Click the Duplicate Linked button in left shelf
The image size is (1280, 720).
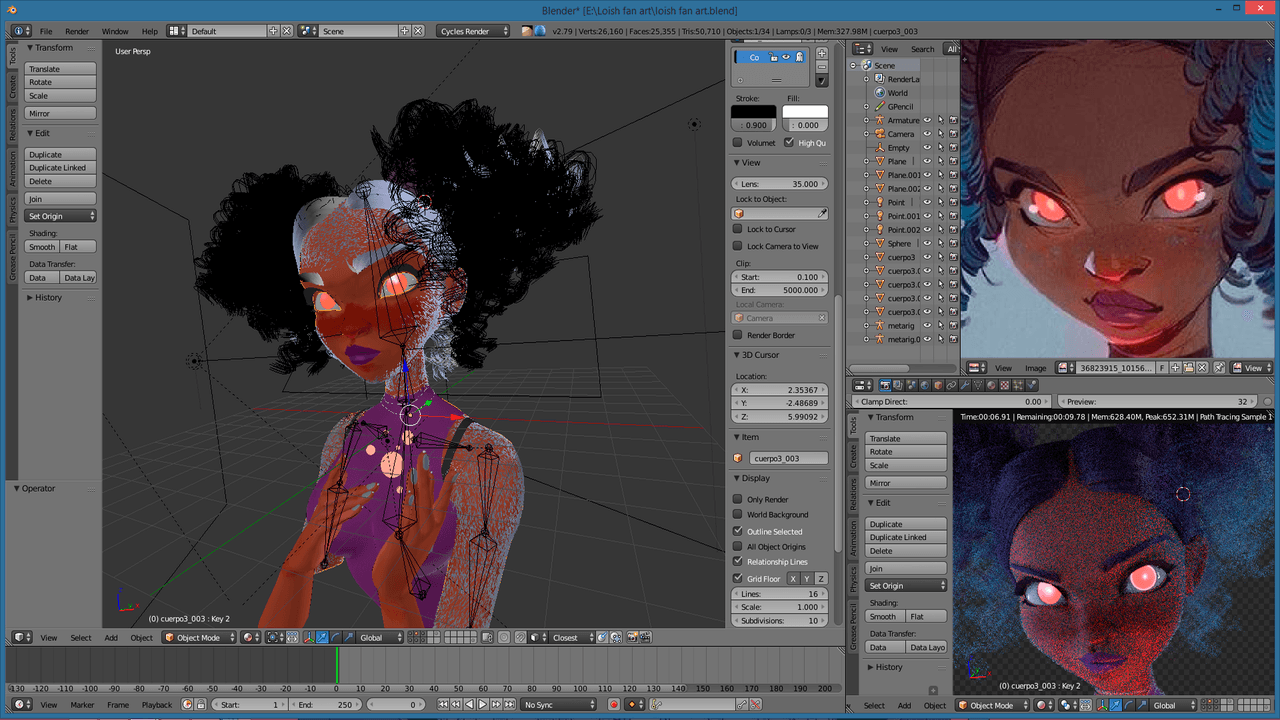(x=61, y=168)
